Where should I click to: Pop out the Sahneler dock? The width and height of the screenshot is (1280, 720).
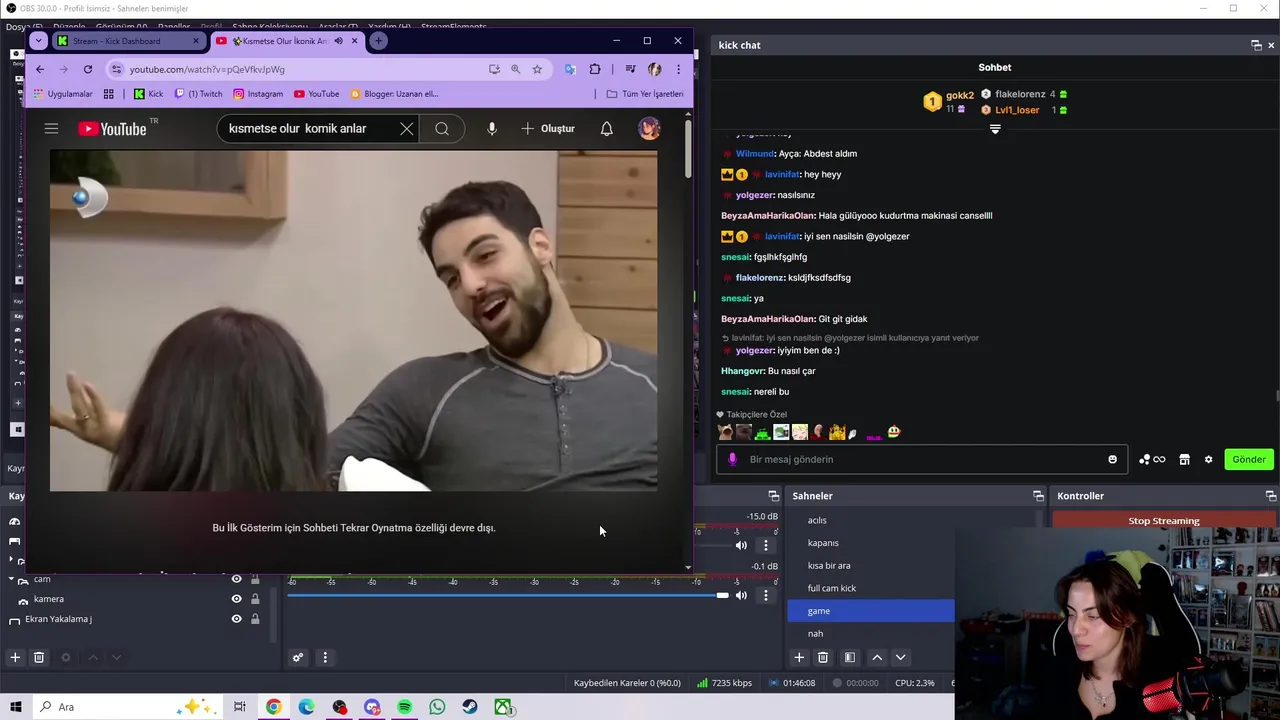click(1038, 496)
